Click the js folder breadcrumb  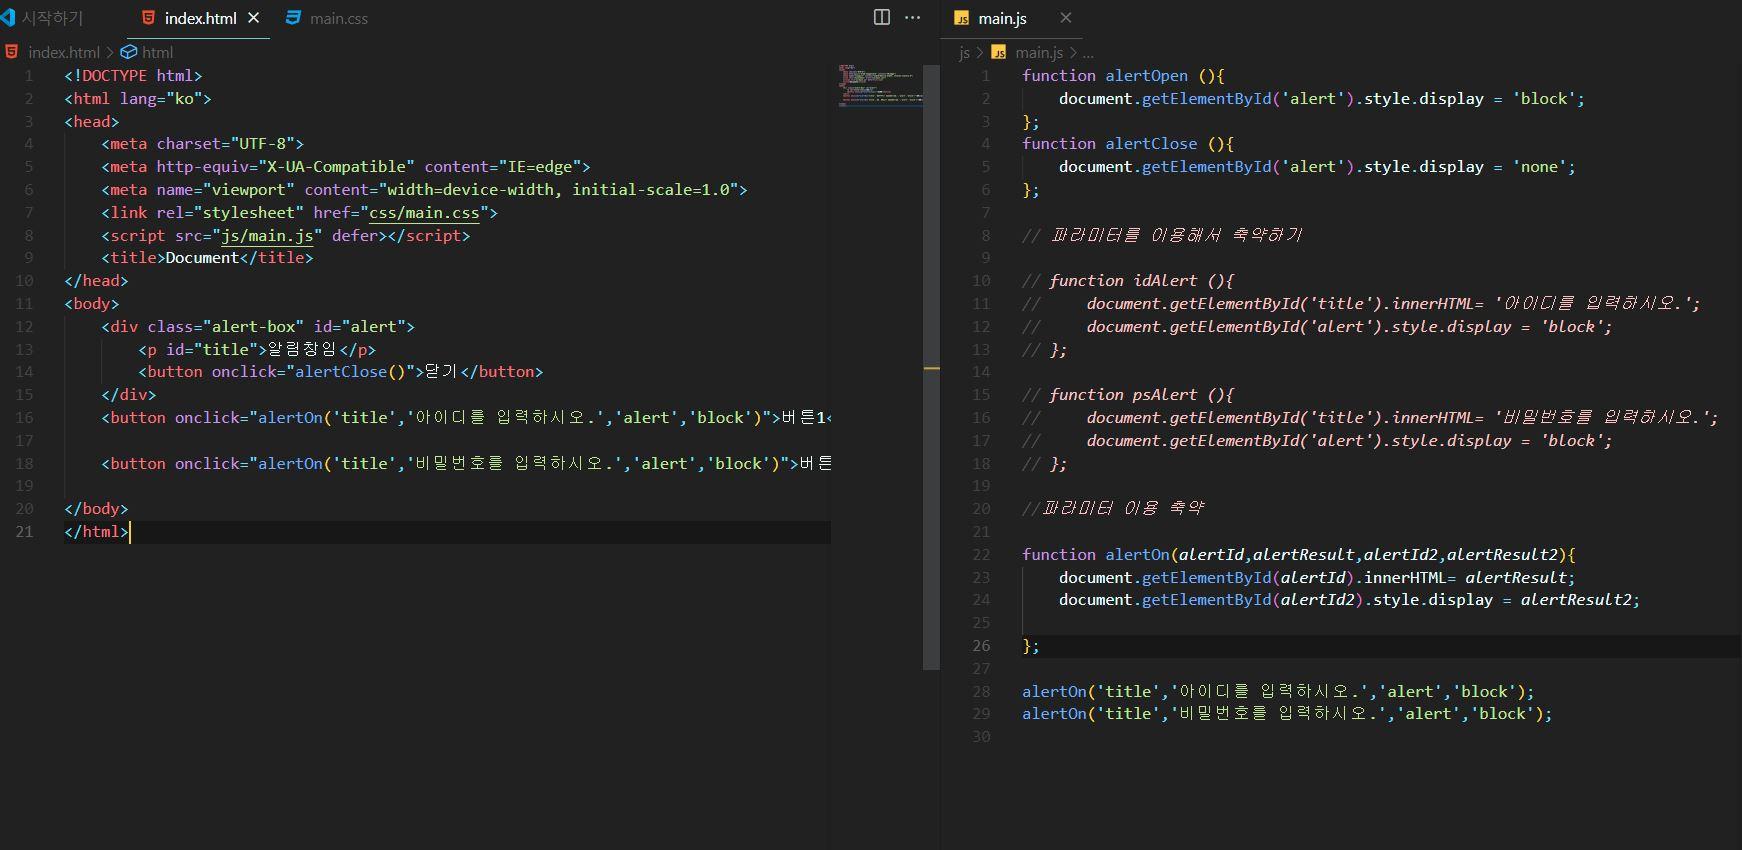pos(964,52)
